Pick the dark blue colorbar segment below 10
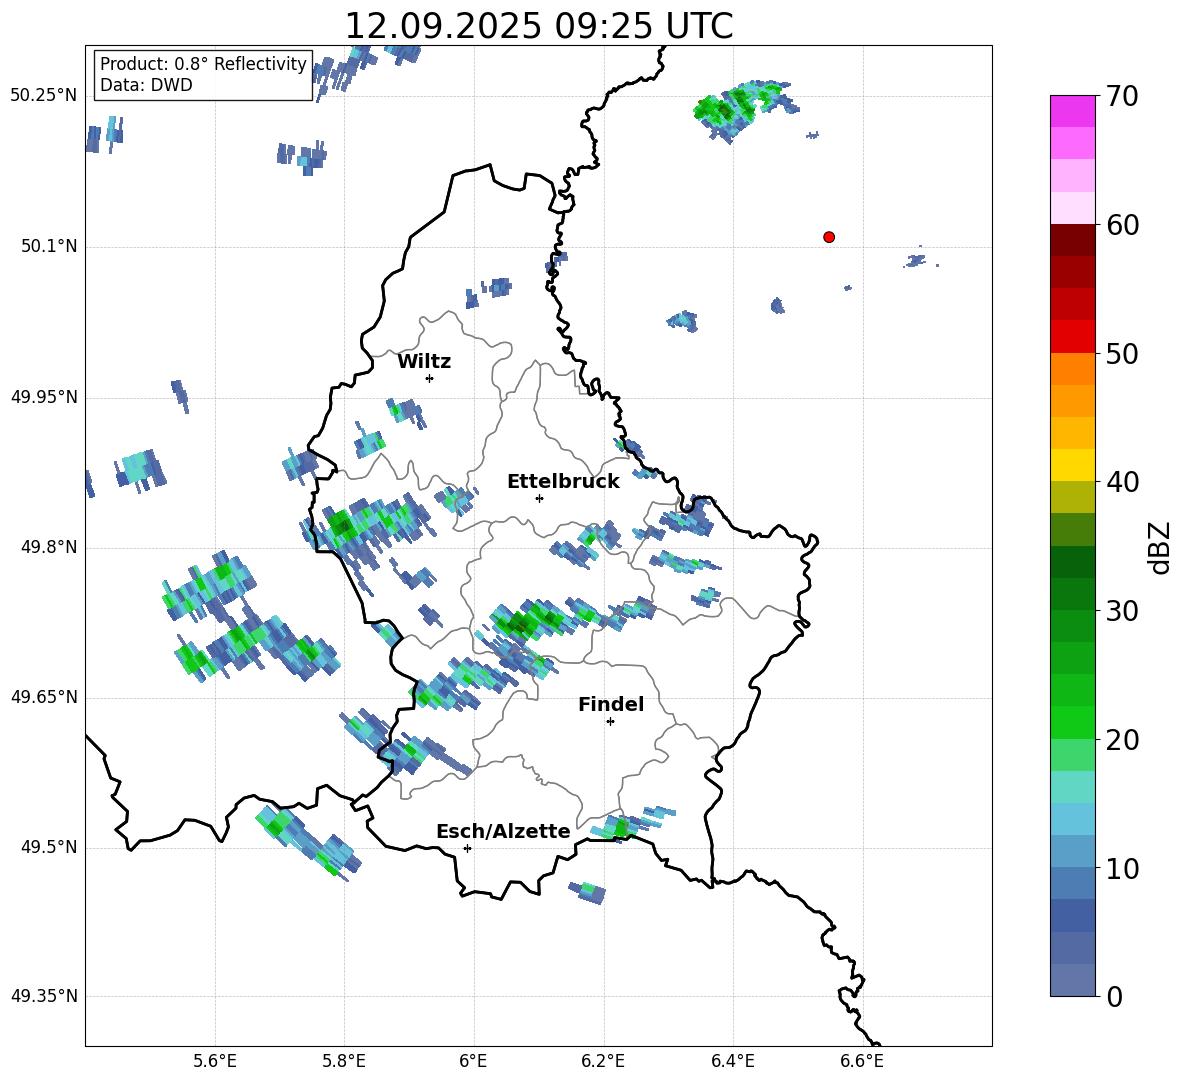 (x=1073, y=915)
